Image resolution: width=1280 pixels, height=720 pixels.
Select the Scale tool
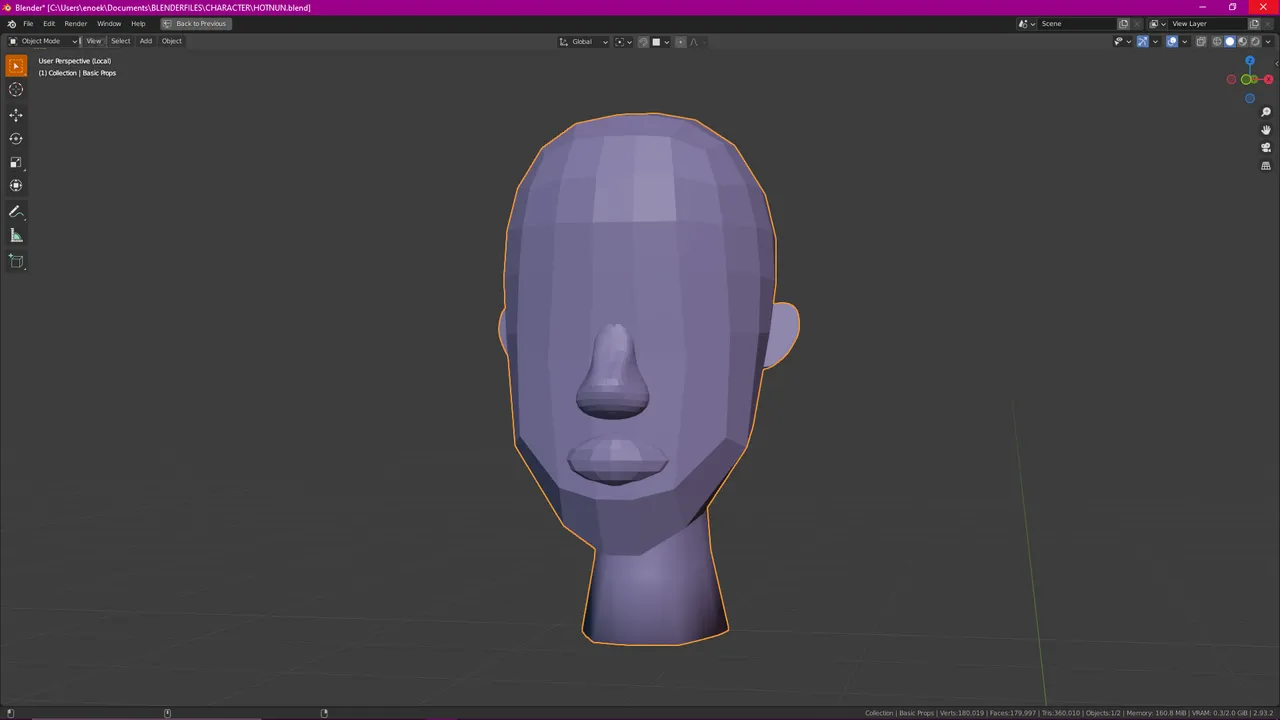coord(16,162)
